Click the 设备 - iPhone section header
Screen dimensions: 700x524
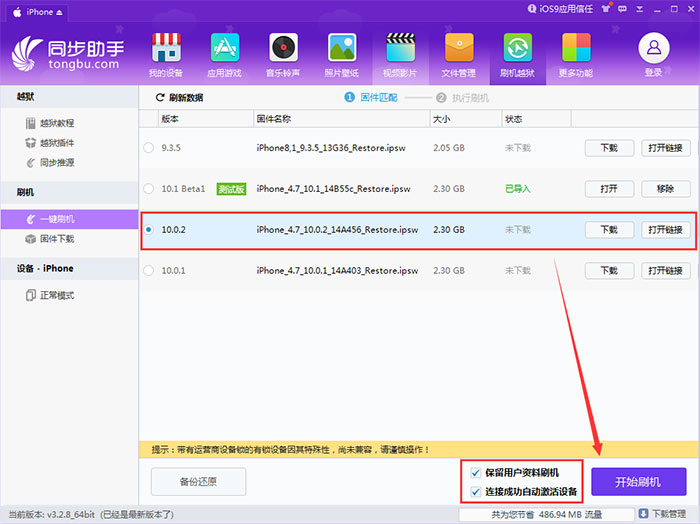(x=70, y=269)
